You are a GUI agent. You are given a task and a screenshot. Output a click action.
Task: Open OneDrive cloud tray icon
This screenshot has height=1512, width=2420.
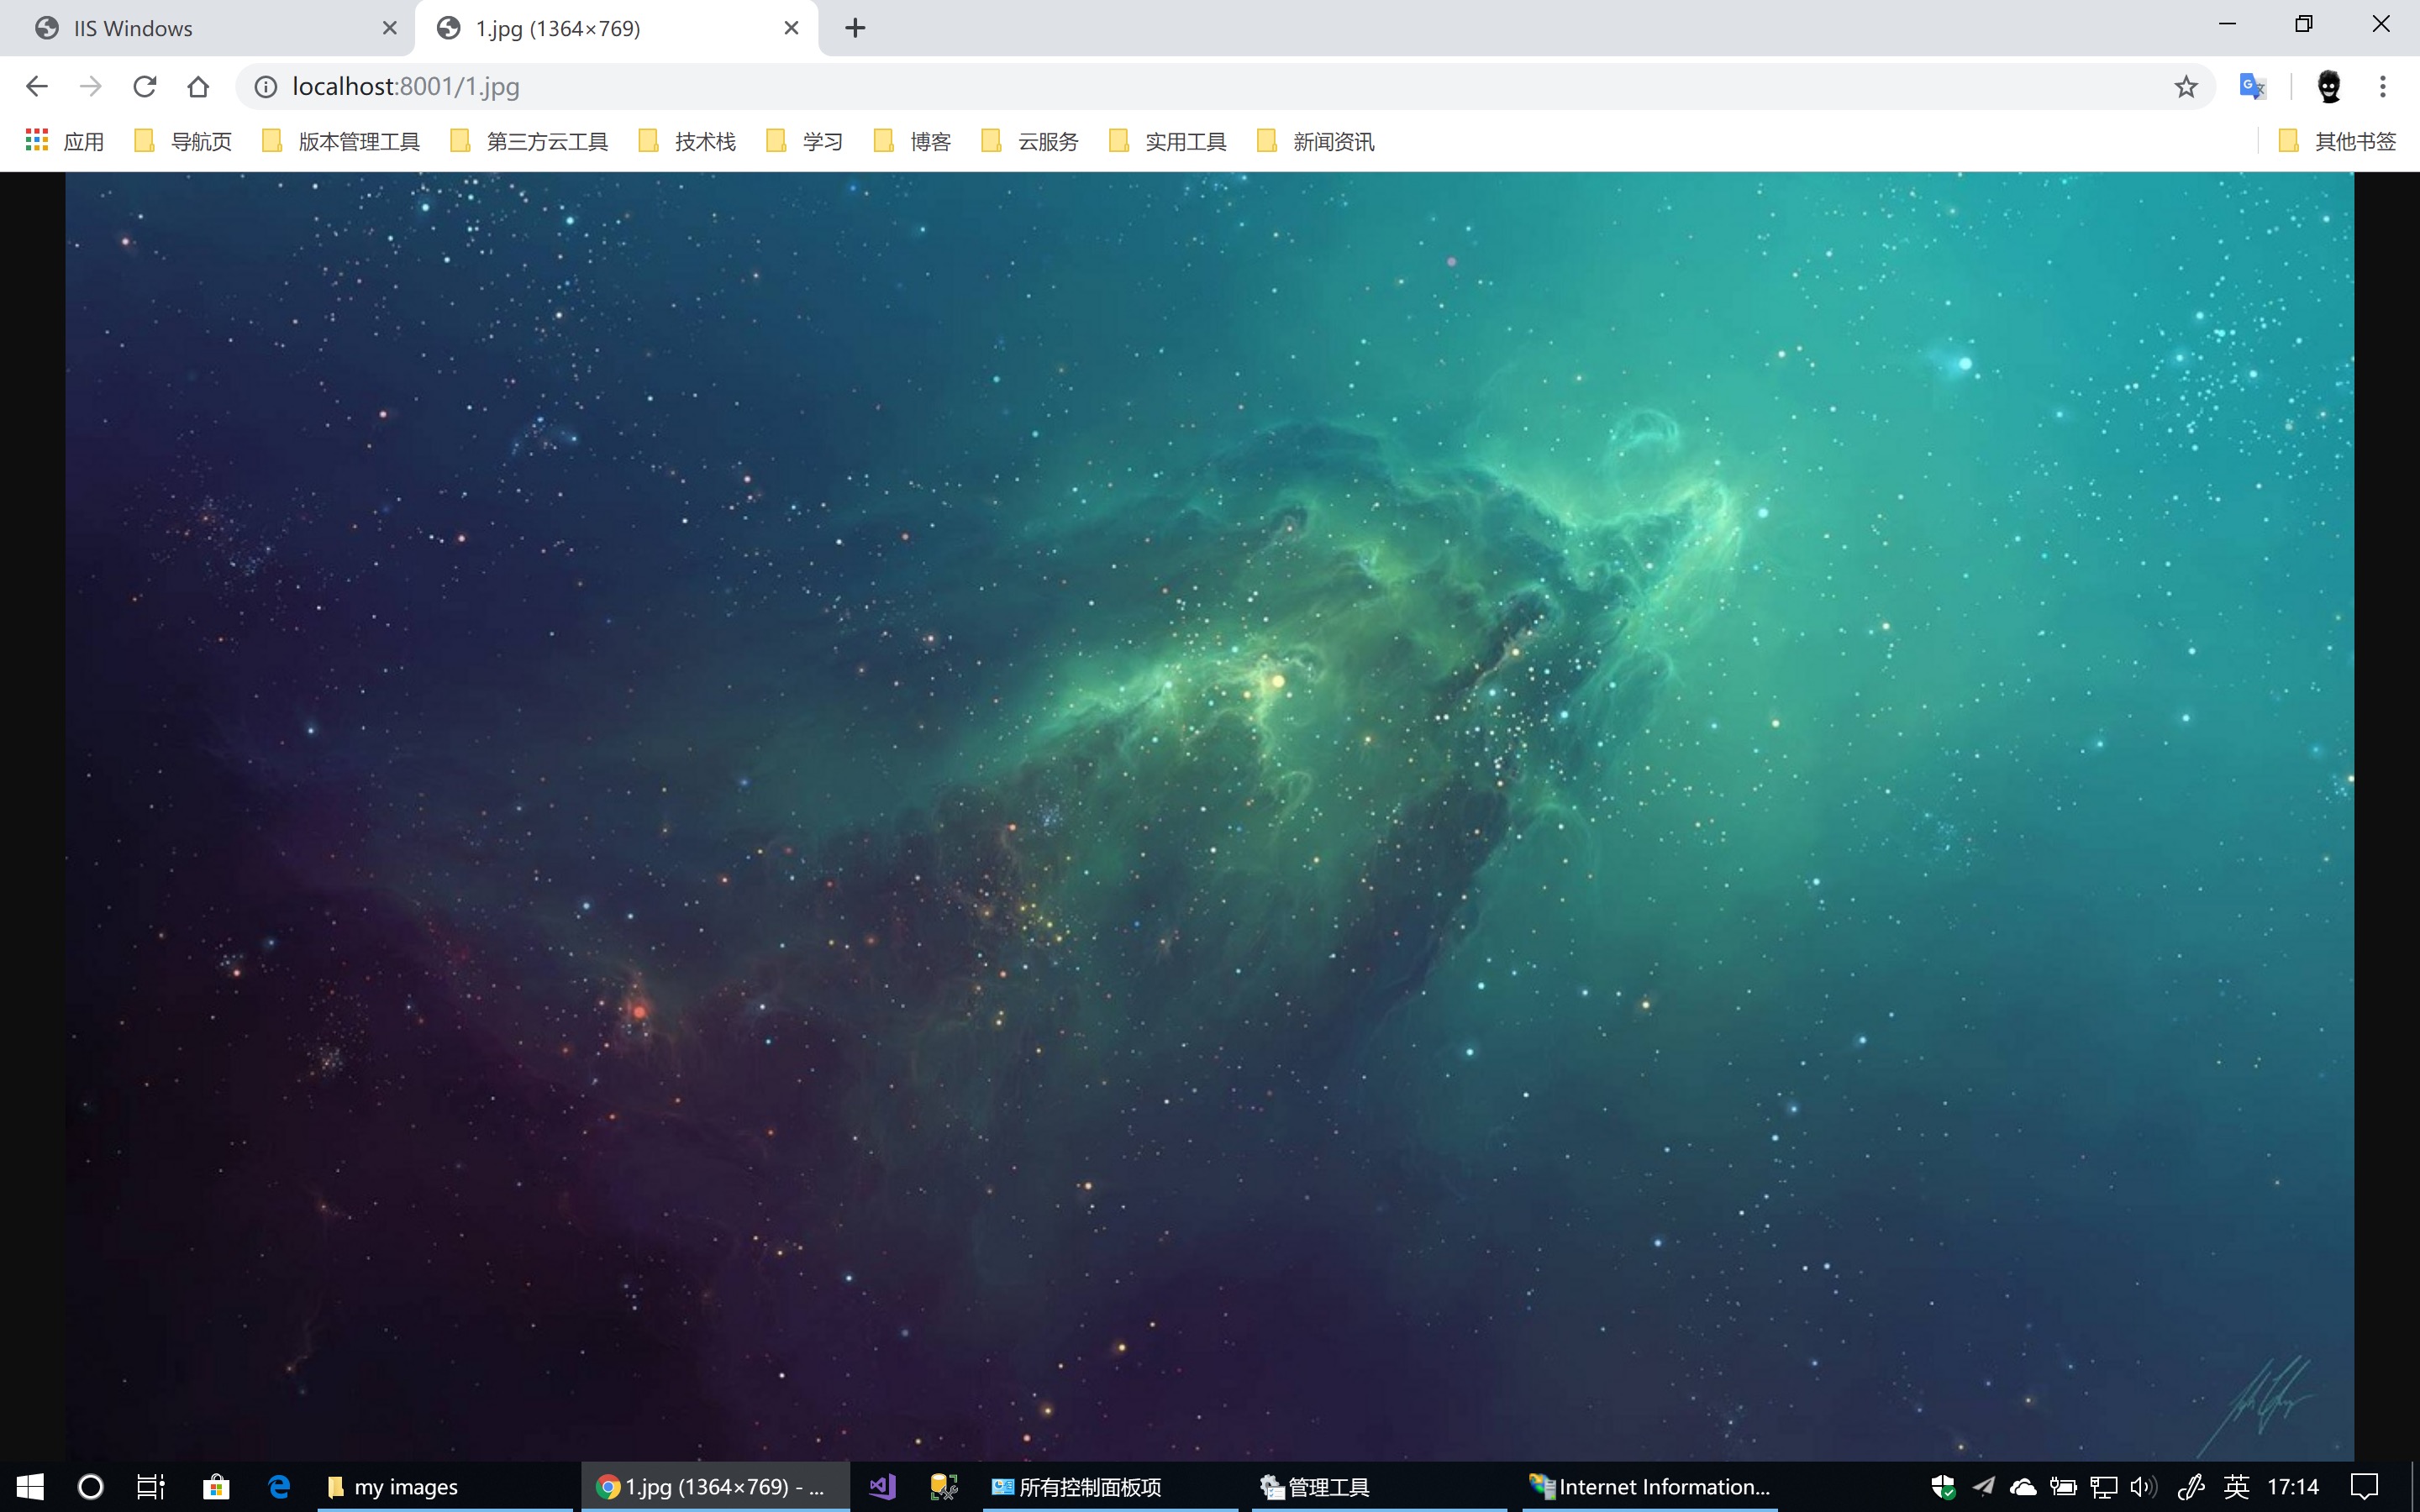pyautogui.click(x=2023, y=1487)
